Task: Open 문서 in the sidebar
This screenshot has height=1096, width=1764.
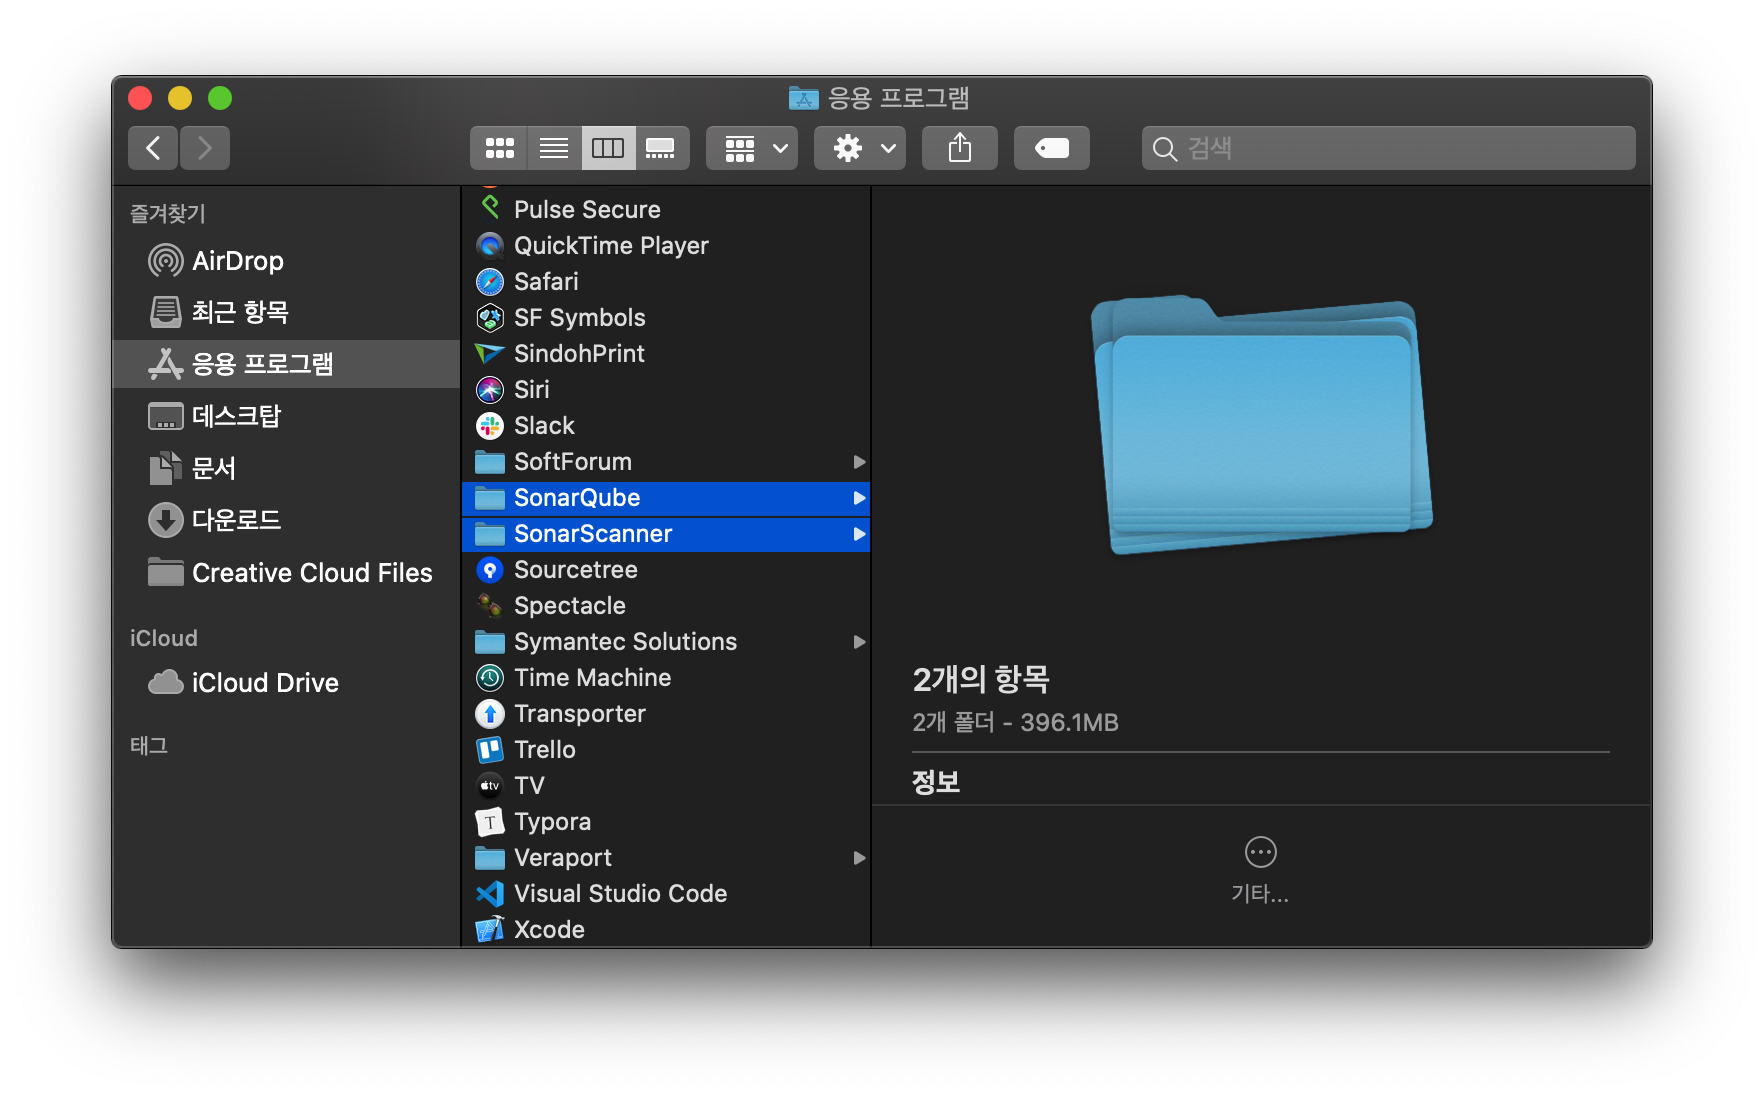Action: [286, 468]
